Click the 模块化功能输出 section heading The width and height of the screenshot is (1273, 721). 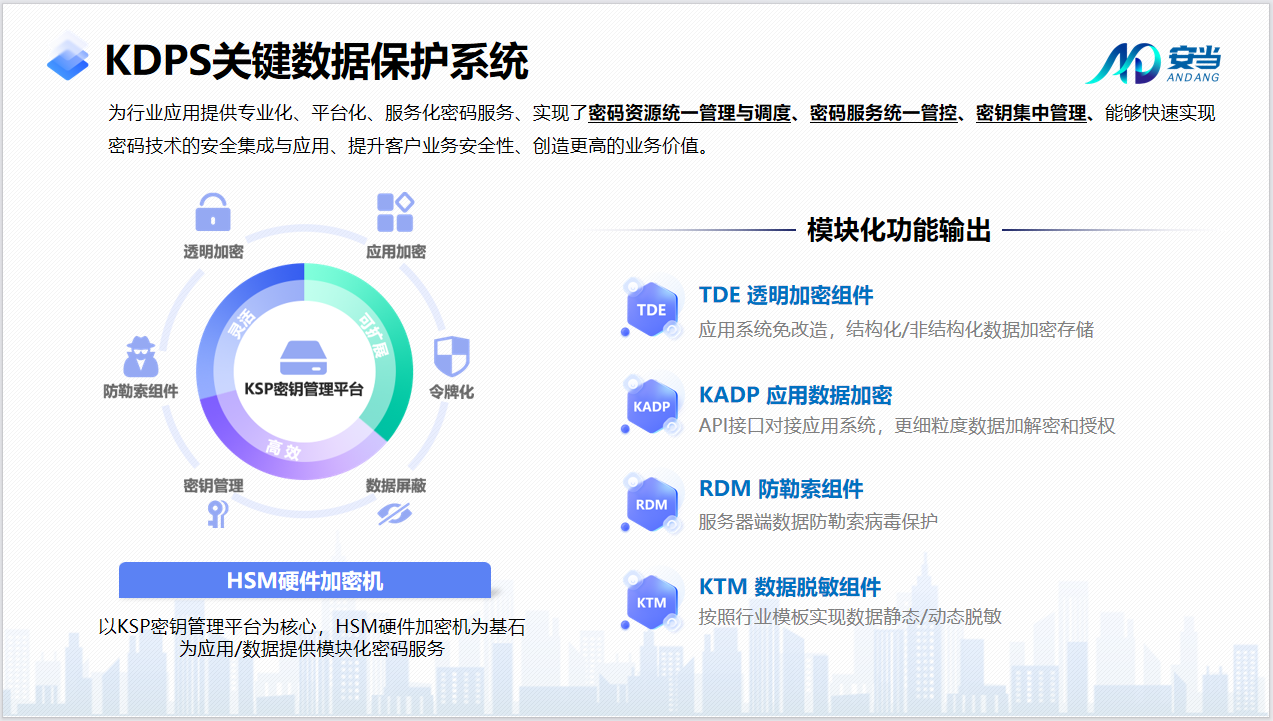pos(899,230)
